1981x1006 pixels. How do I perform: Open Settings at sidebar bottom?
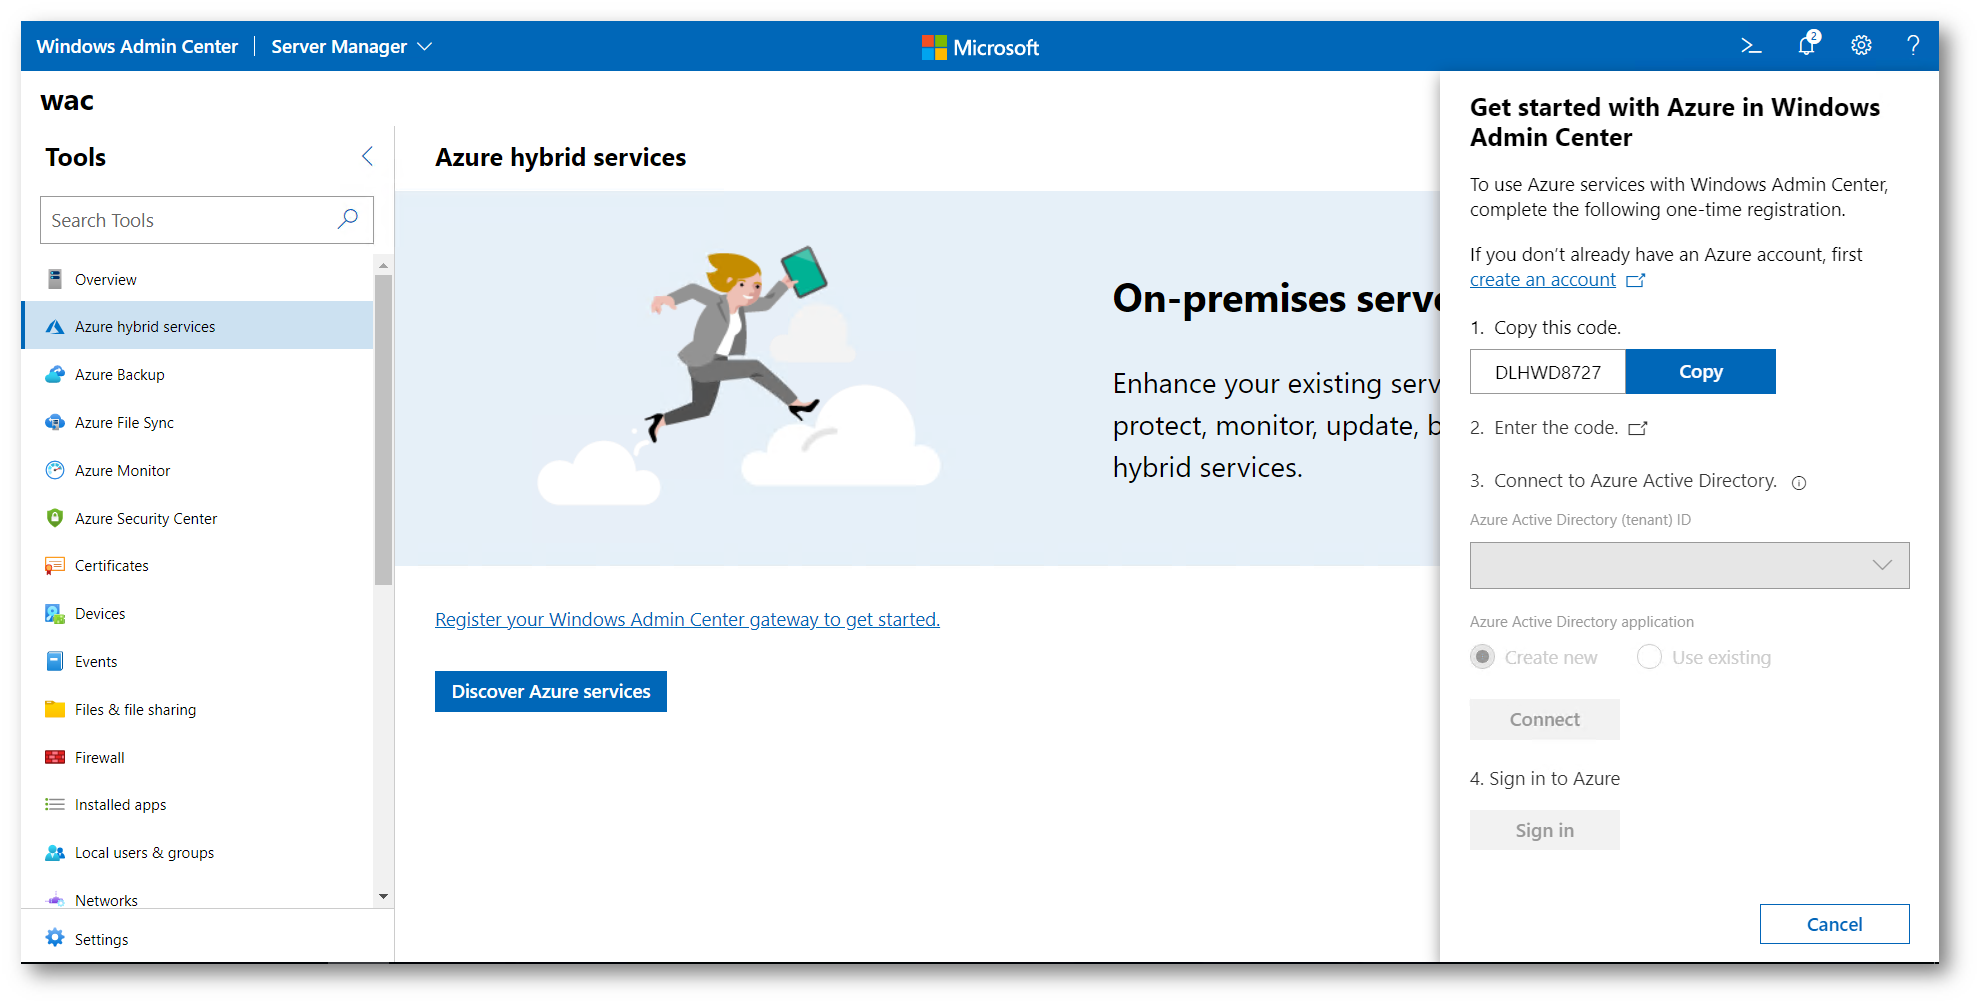[x=207, y=938]
